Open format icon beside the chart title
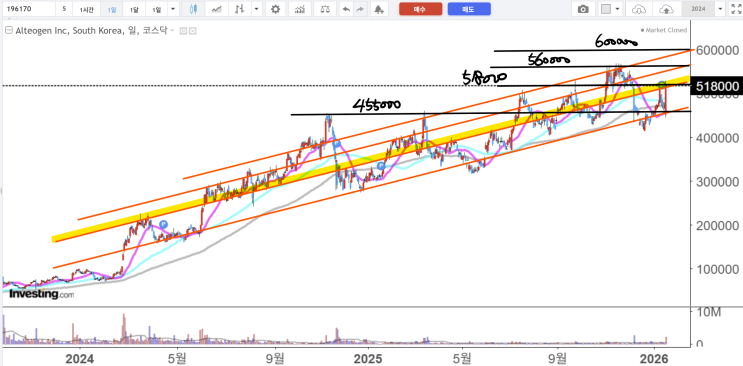 tap(192, 30)
